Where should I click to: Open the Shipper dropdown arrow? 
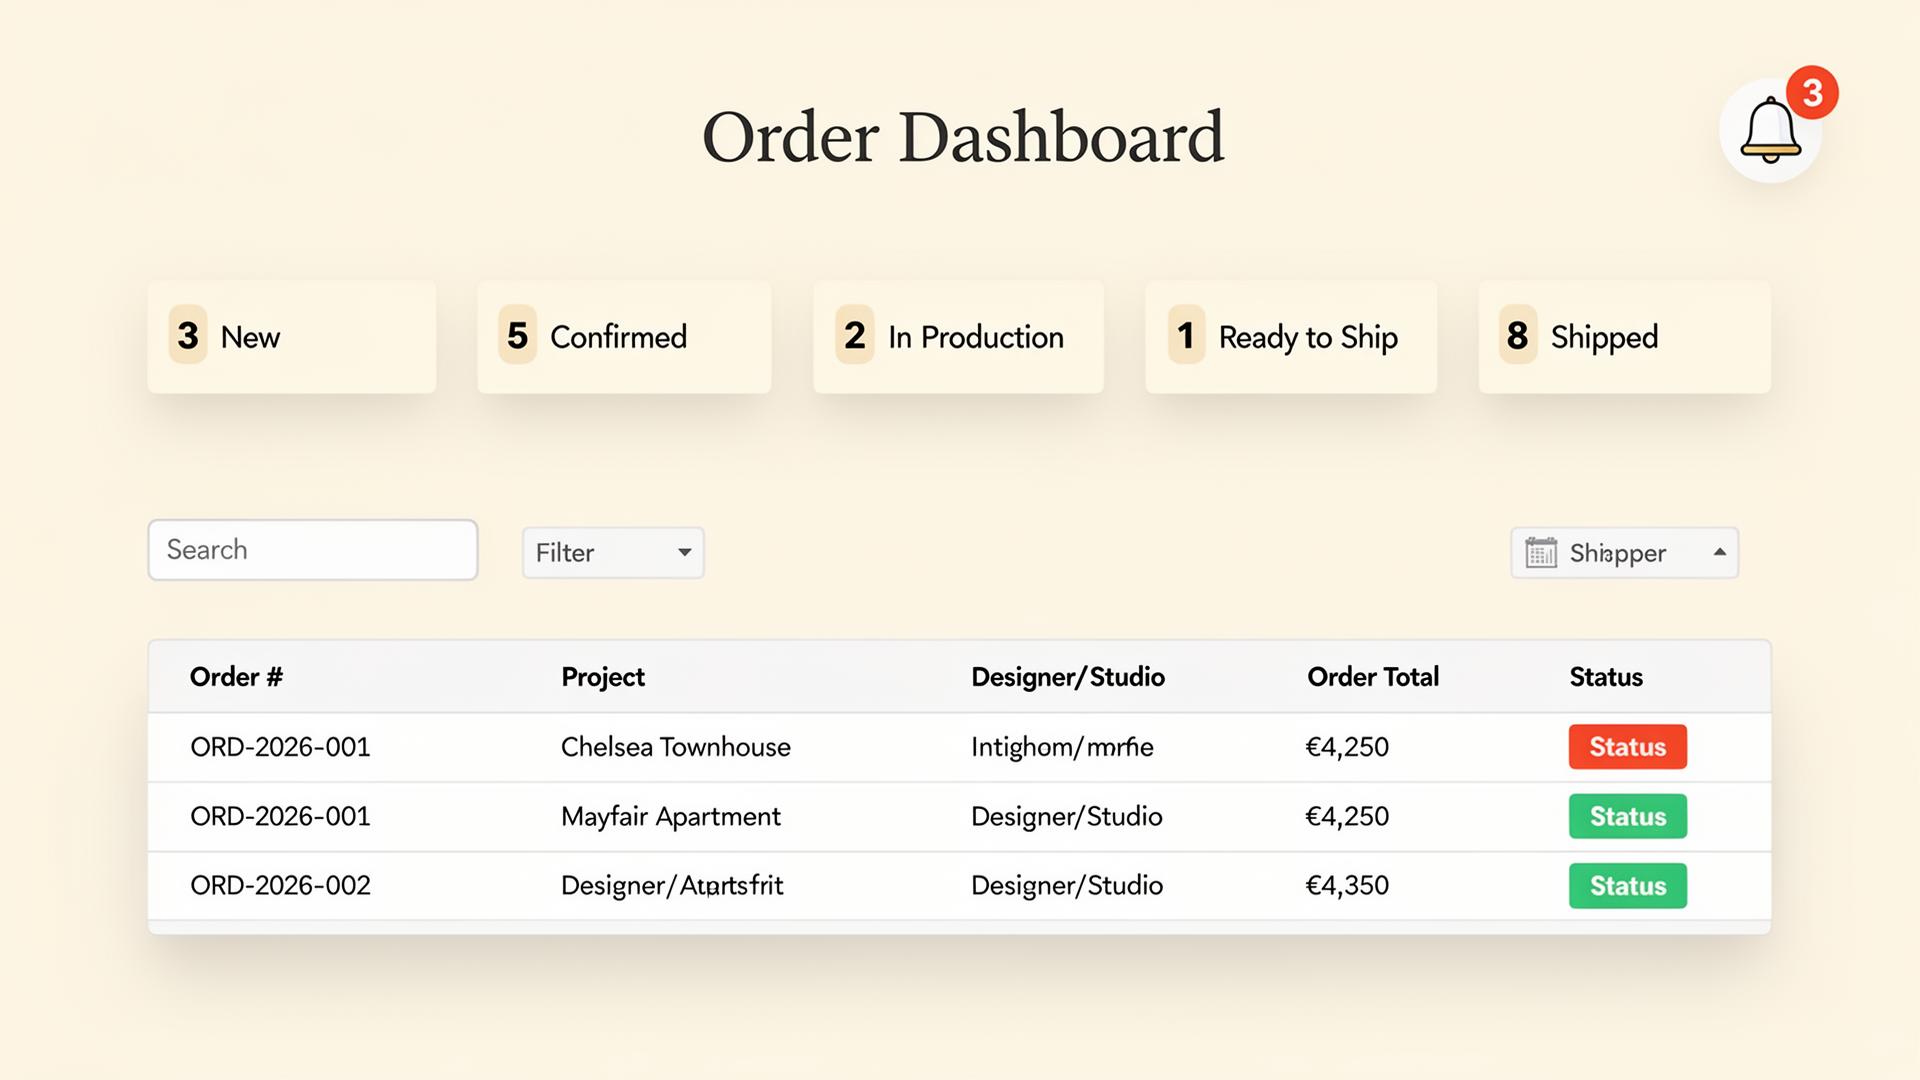1719,552
